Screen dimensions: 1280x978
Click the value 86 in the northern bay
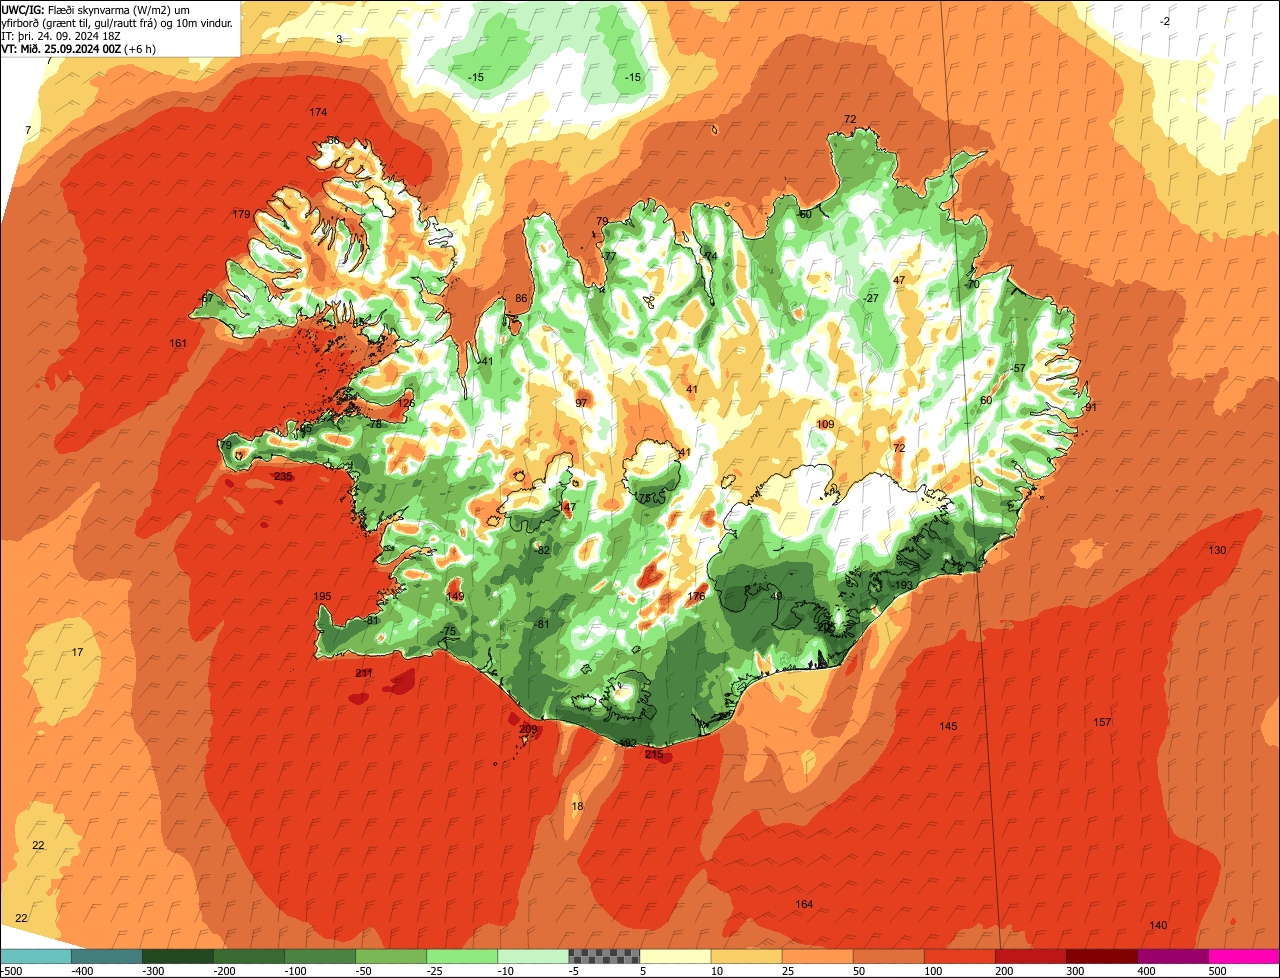(x=520, y=298)
